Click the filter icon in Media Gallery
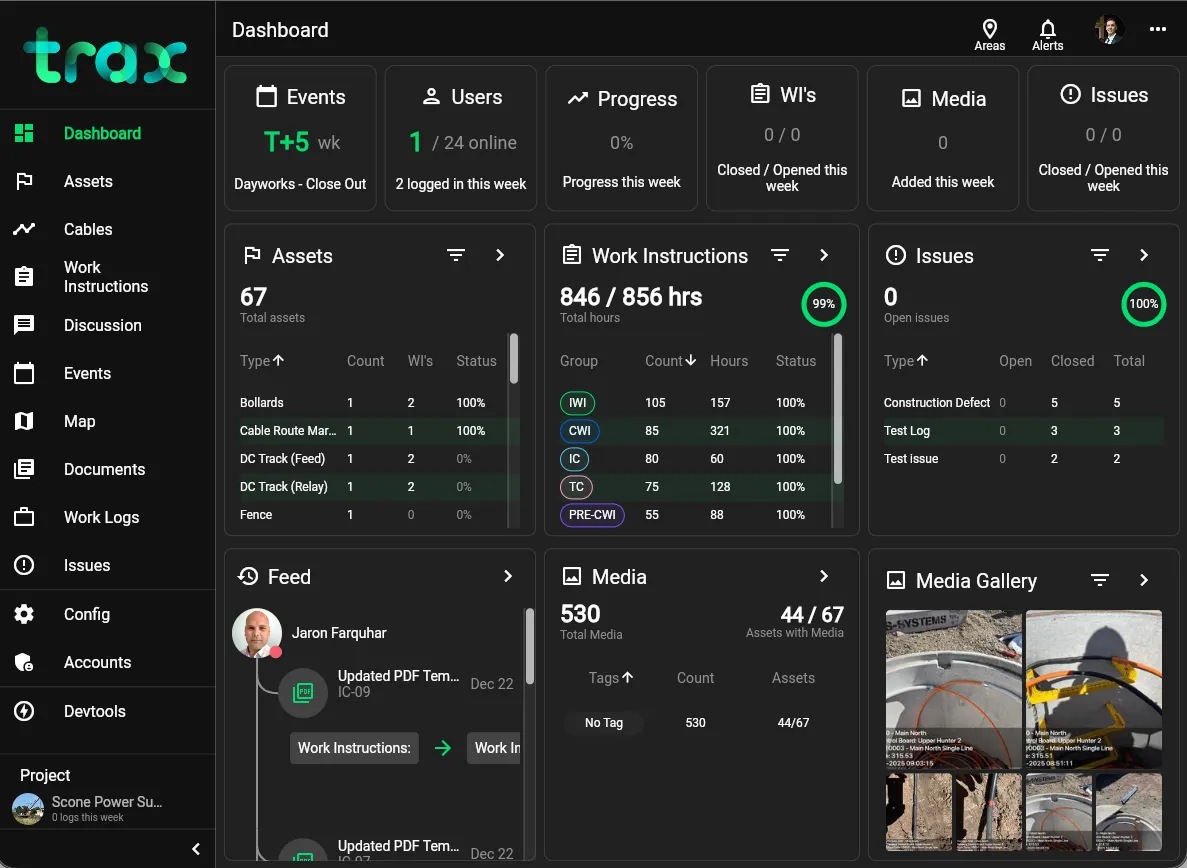 tap(1100, 581)
